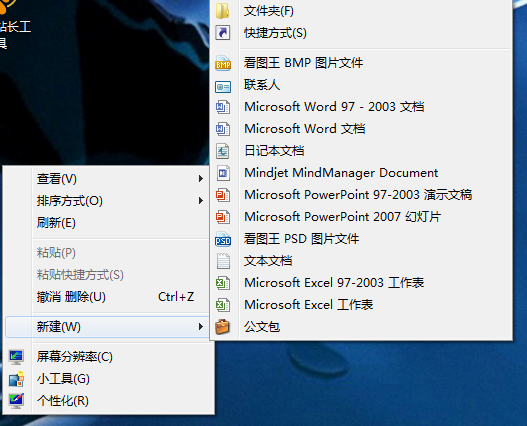Open the 查看(V) menu entry

108,179
